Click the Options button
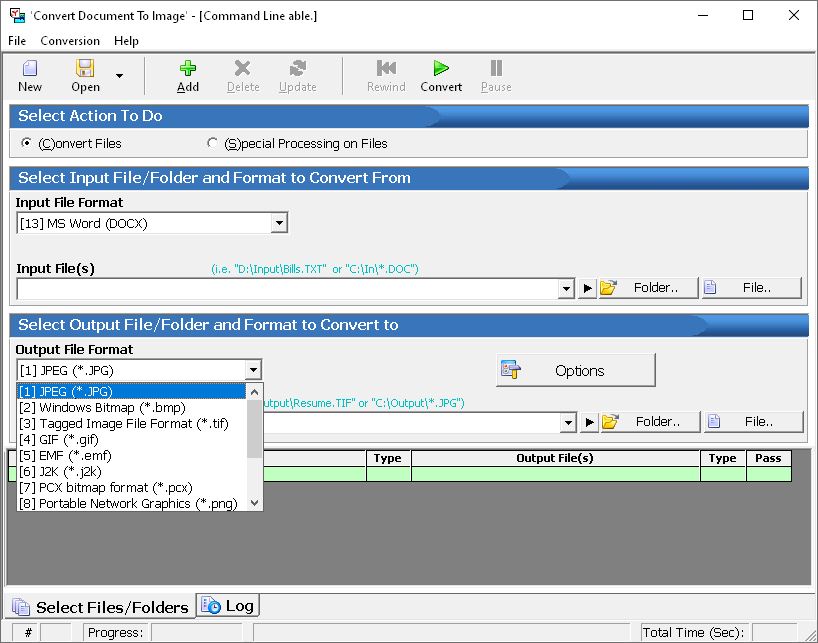 [575, 371]
